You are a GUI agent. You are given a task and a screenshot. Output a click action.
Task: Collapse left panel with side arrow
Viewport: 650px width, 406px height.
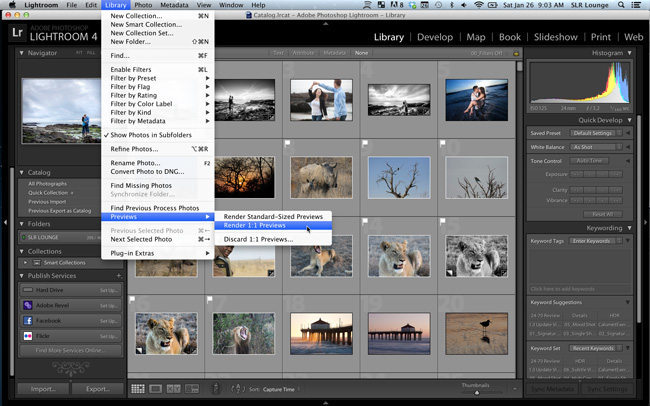[x=5, y=223]
